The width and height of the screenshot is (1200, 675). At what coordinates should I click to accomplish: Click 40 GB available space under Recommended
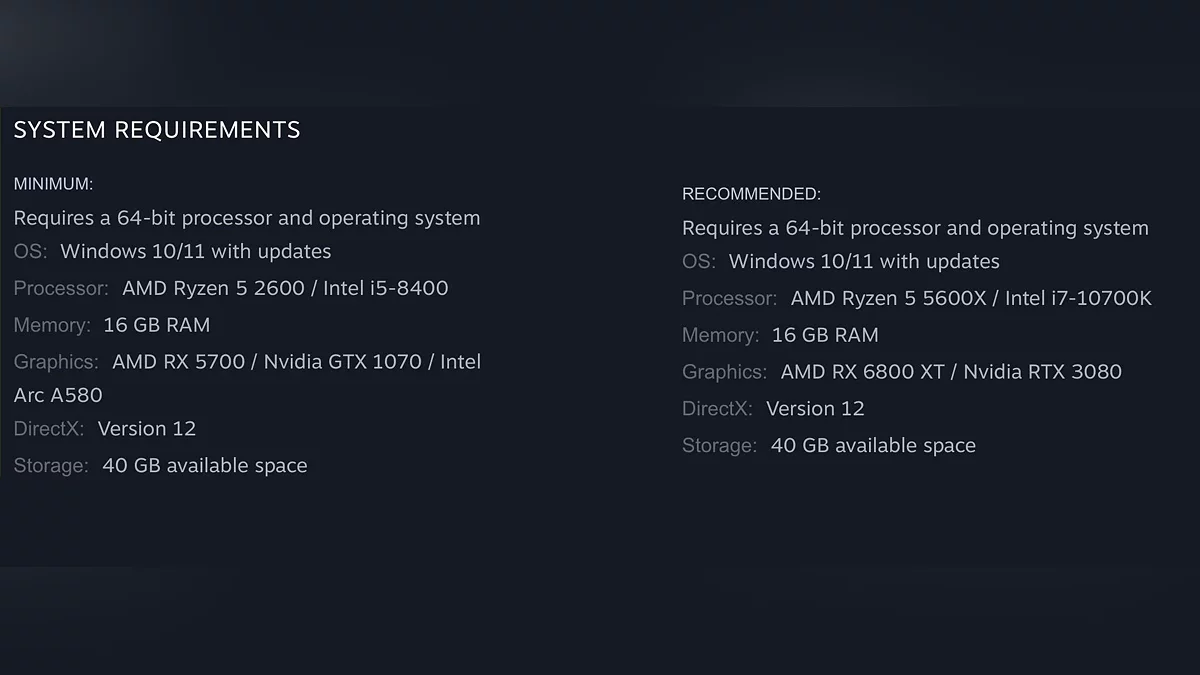coord(873,446)
